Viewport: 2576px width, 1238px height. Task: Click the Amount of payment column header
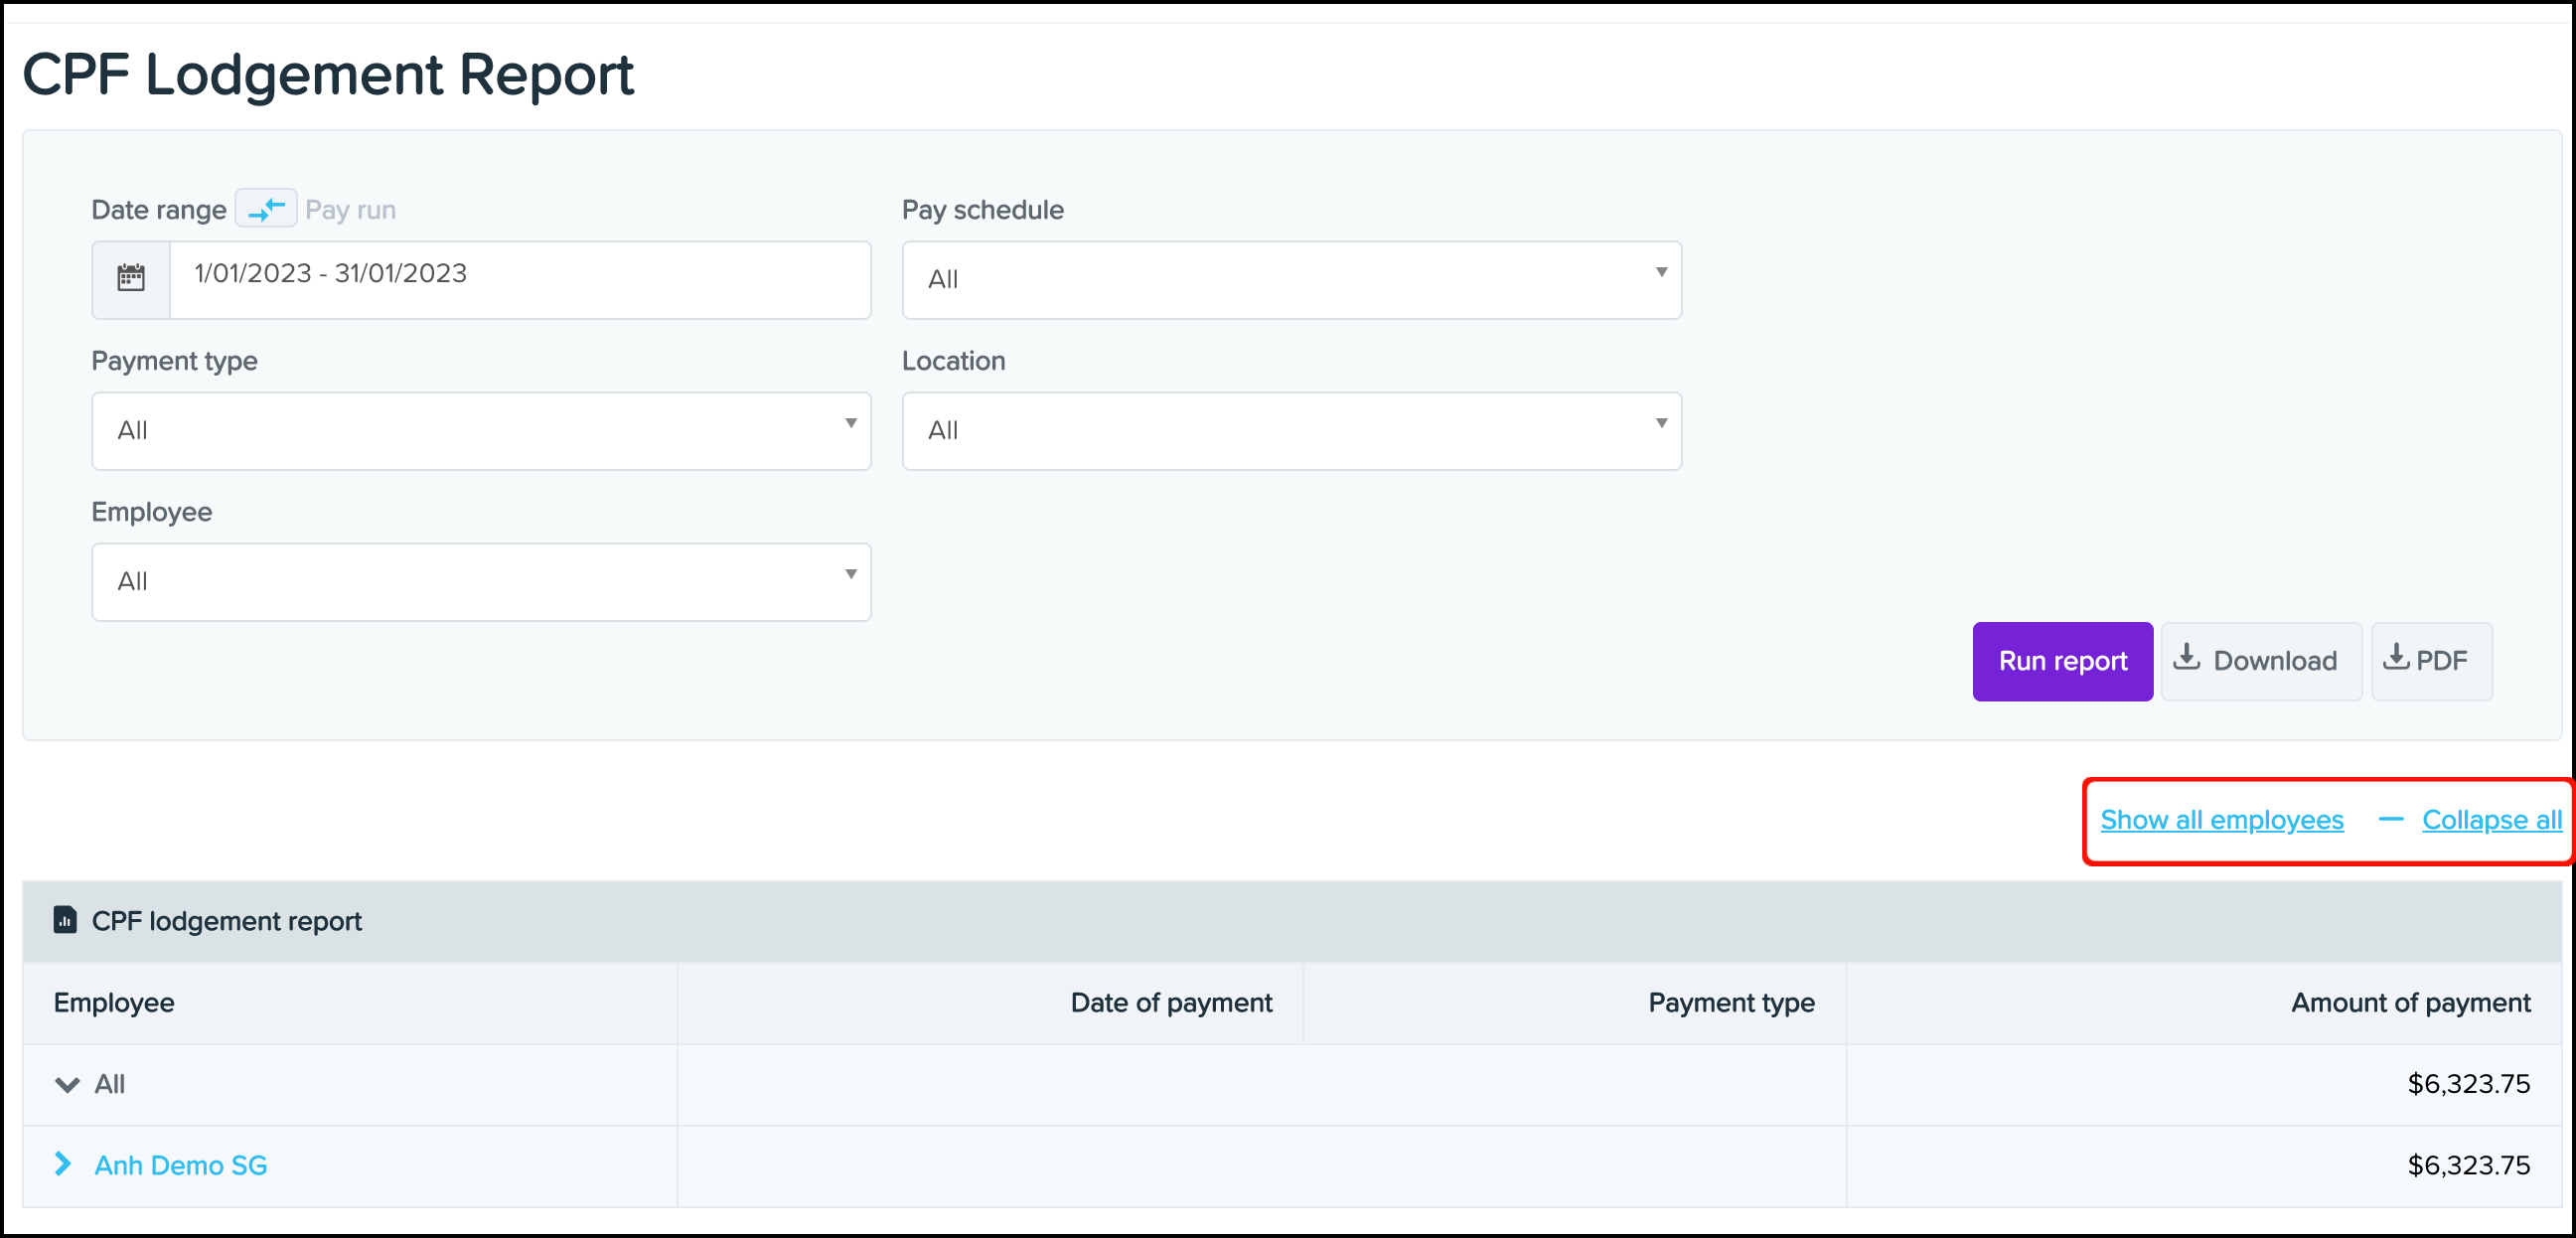(x=2410, y=1002)
